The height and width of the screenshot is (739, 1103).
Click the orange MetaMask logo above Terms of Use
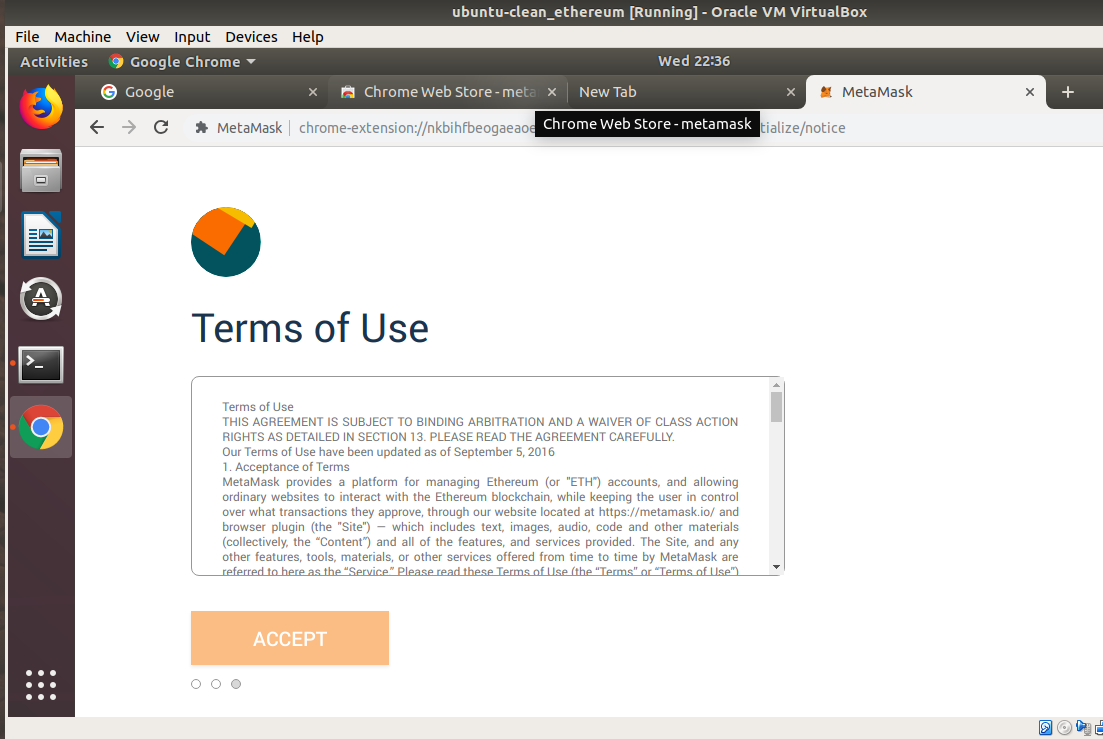pyautogui.click(x=225, y=242)
